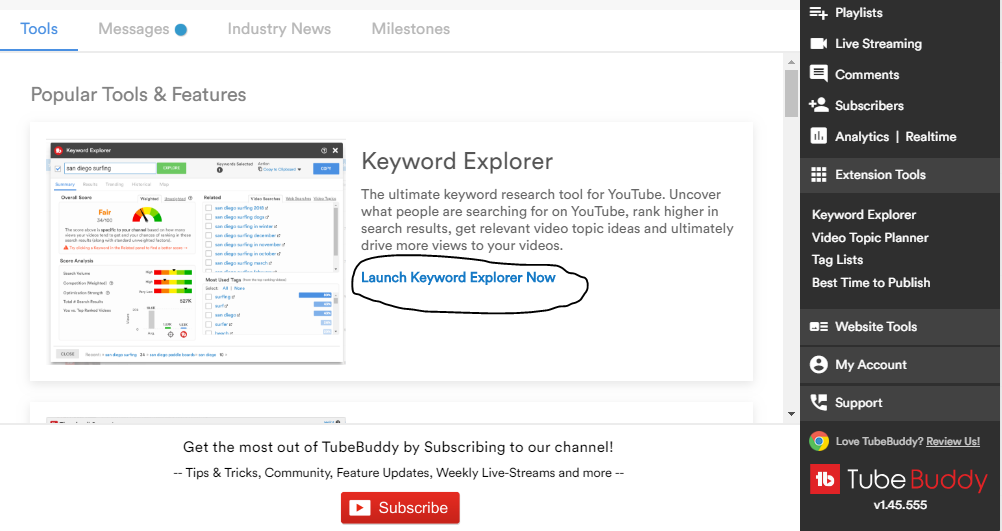
Task: Open Live Streaming in the sidebar
Action: point(879,43)
